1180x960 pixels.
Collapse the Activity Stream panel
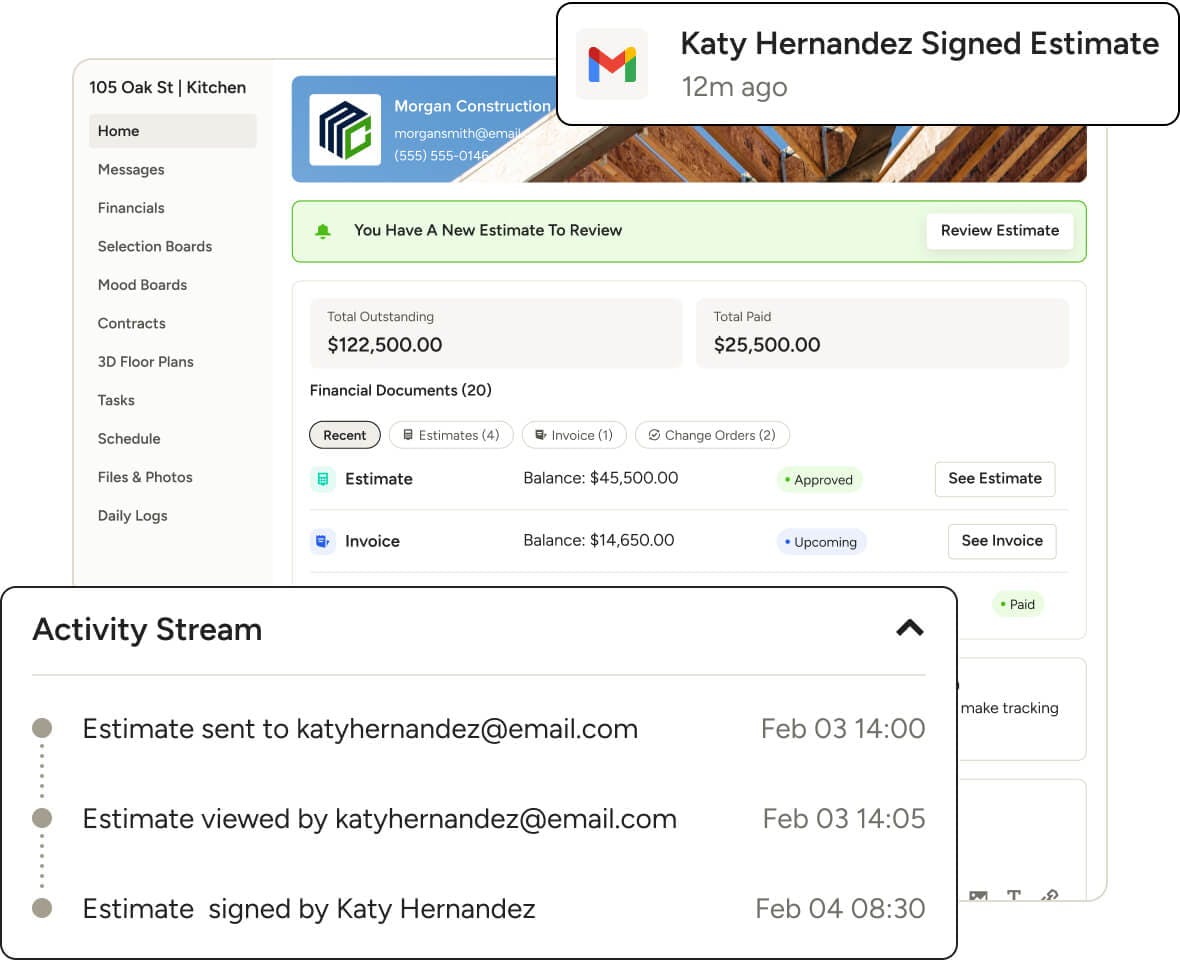pyautogui.click(x=909, y=628)
